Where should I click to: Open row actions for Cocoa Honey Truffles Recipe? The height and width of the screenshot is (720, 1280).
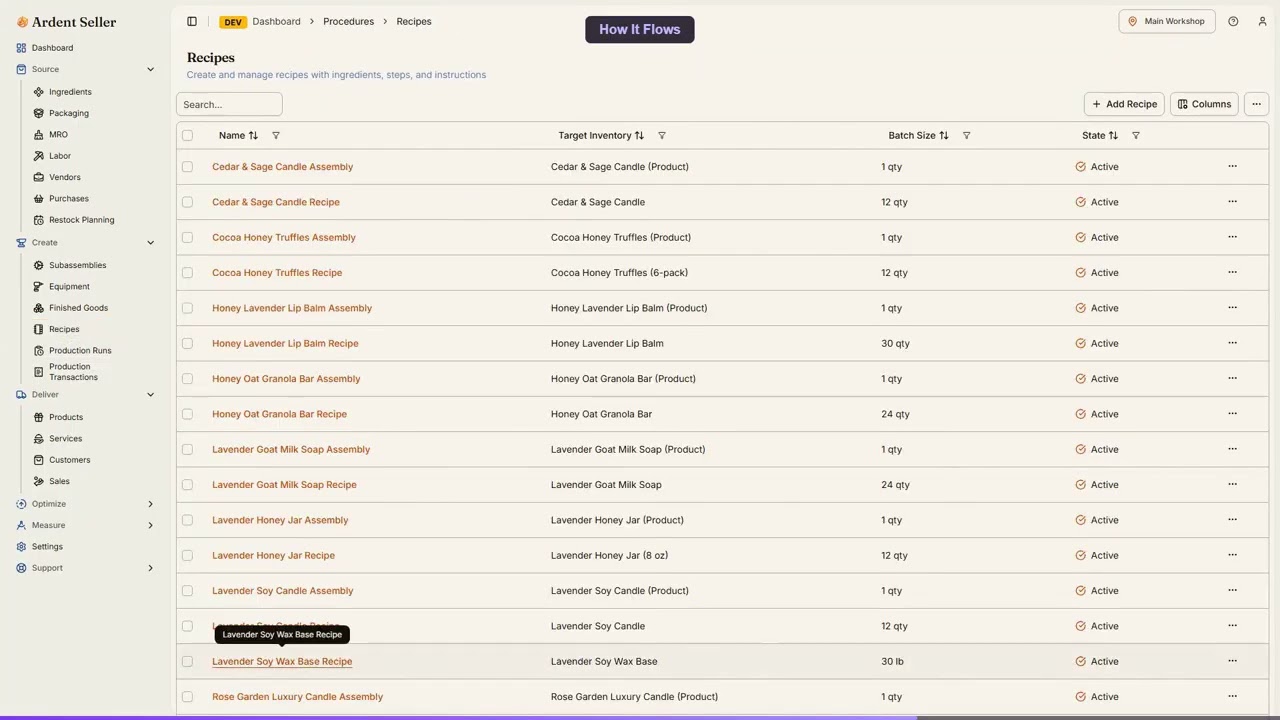coord(1232,272)
